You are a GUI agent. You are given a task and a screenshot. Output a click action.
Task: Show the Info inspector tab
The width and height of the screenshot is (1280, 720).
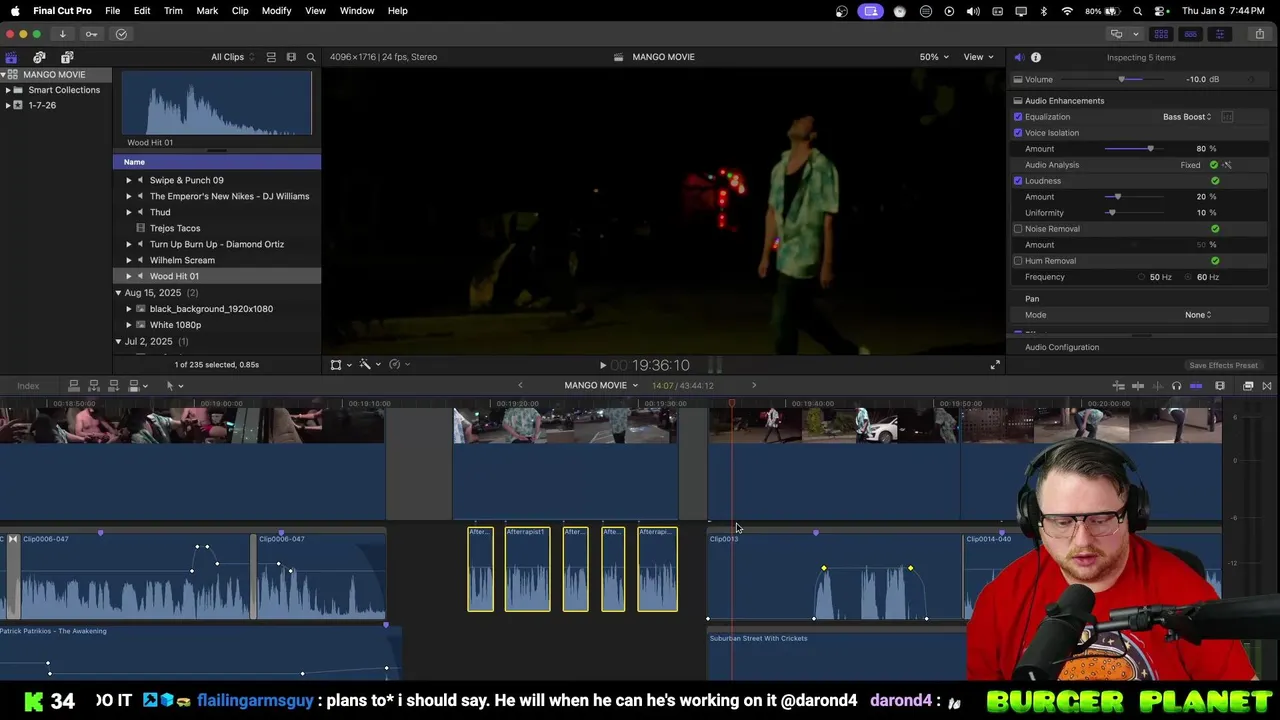pos(1036,57)
